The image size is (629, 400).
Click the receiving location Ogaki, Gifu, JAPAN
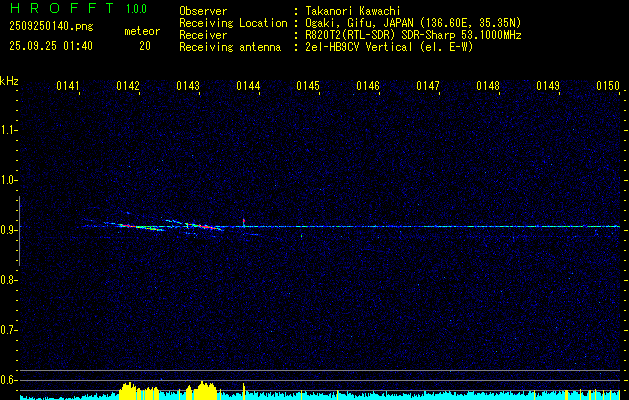[359, 23]
